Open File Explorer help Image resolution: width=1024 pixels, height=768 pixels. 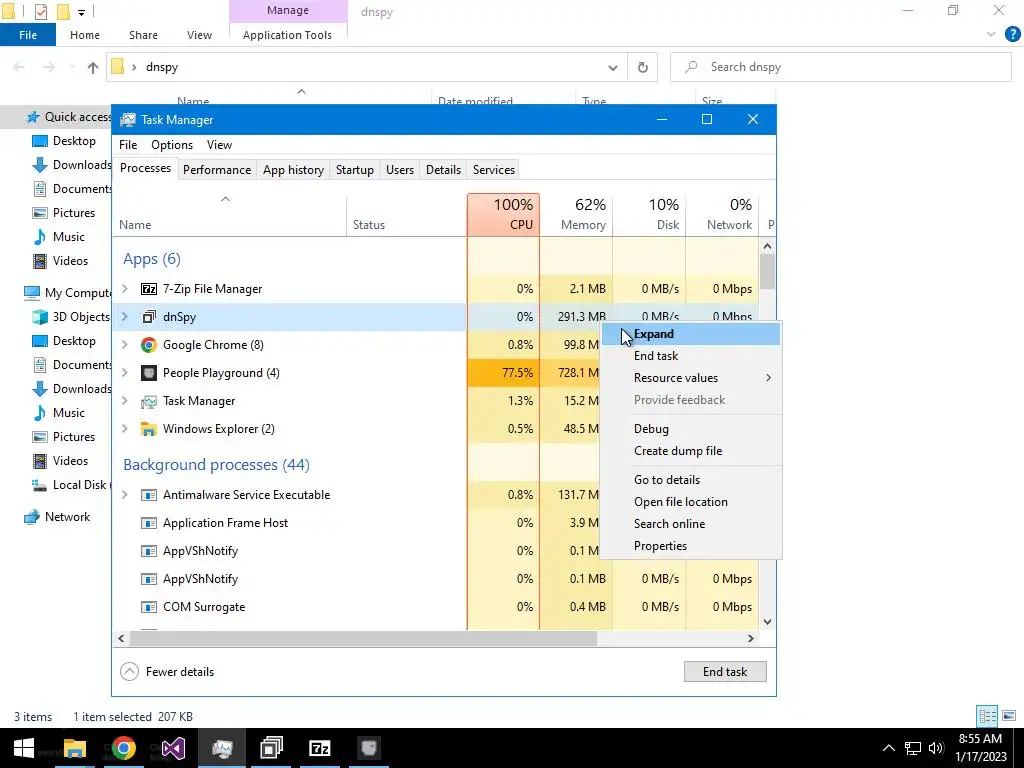pyautogui.click(x=1012, y=35)
